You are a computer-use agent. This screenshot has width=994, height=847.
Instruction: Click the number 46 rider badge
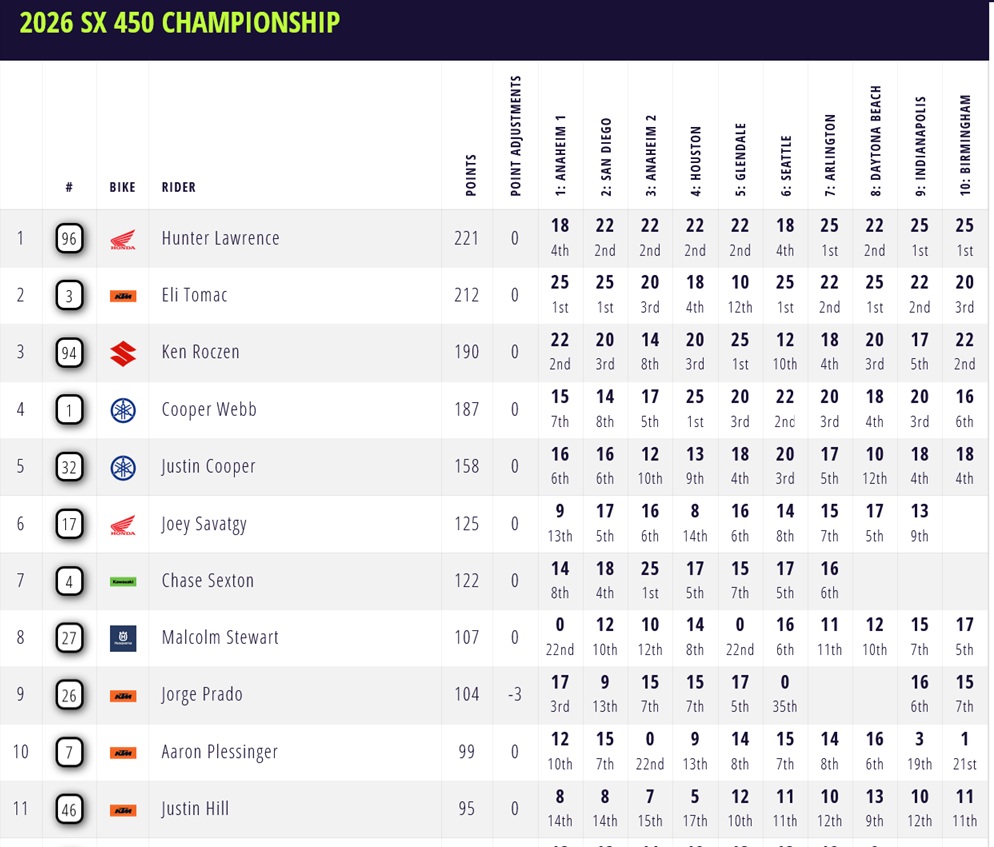tap(69, 809)
